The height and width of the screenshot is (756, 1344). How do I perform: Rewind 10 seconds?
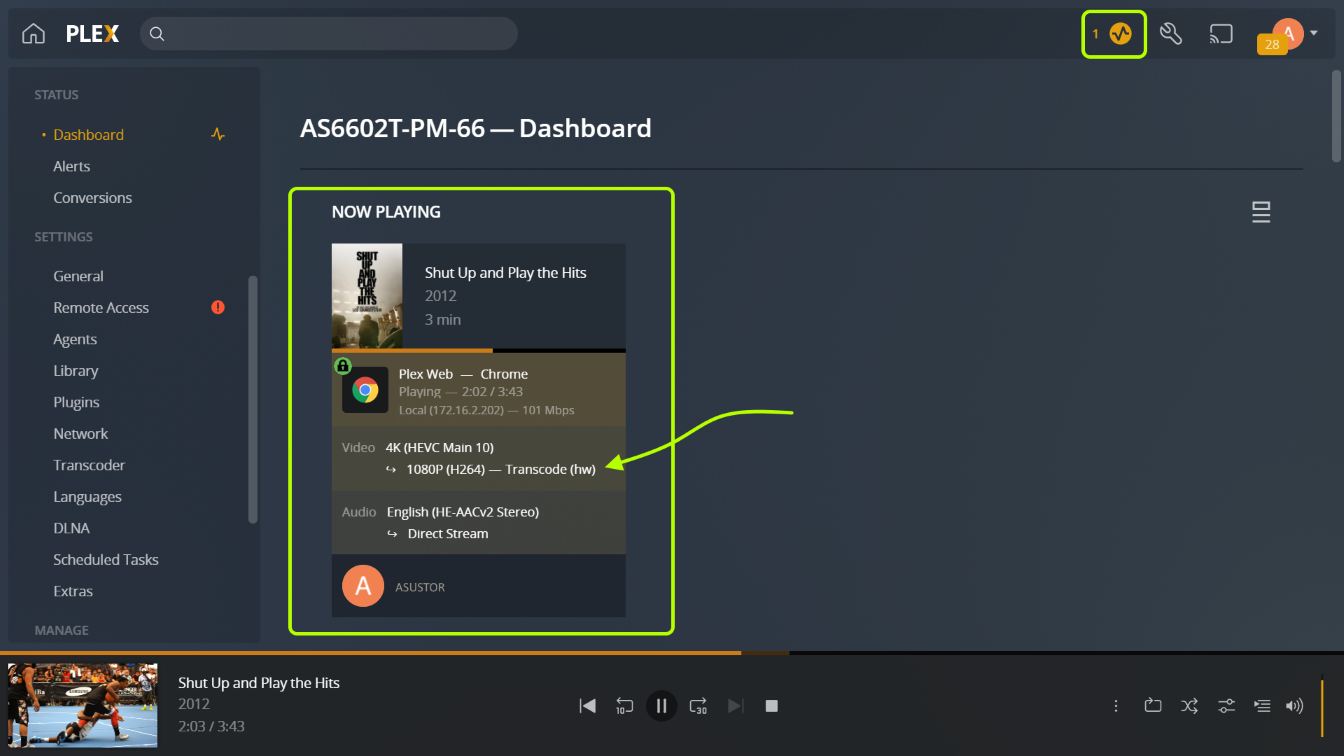[624, 706]
